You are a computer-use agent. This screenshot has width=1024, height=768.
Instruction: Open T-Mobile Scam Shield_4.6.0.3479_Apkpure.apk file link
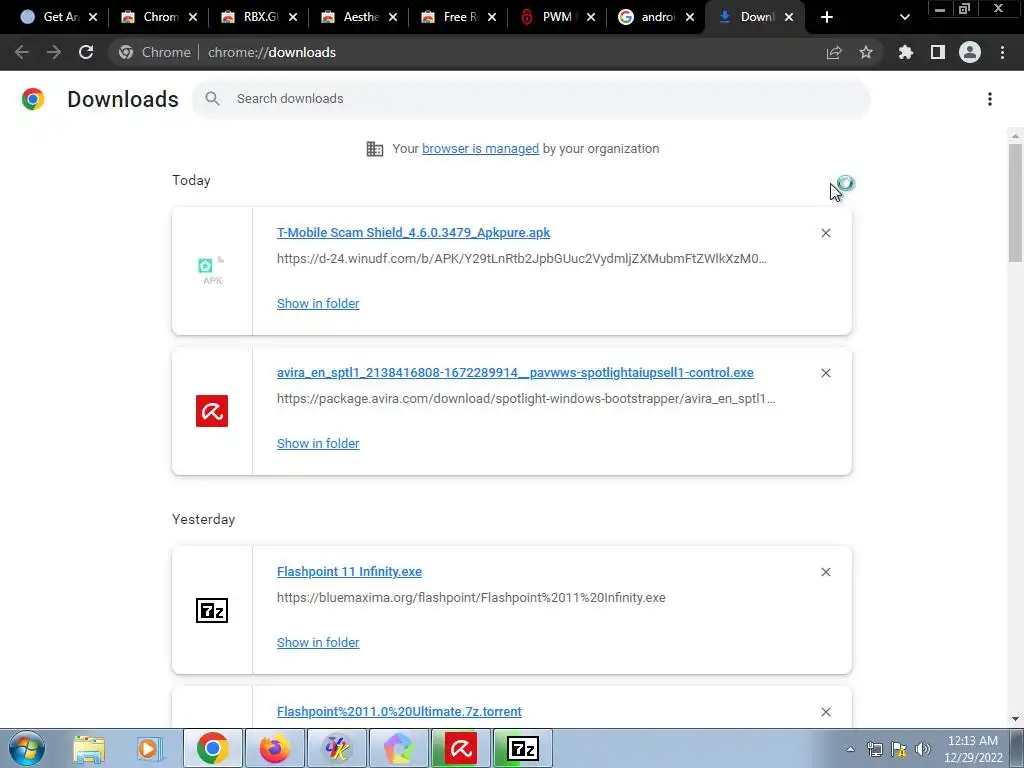(x=413, y=232)
